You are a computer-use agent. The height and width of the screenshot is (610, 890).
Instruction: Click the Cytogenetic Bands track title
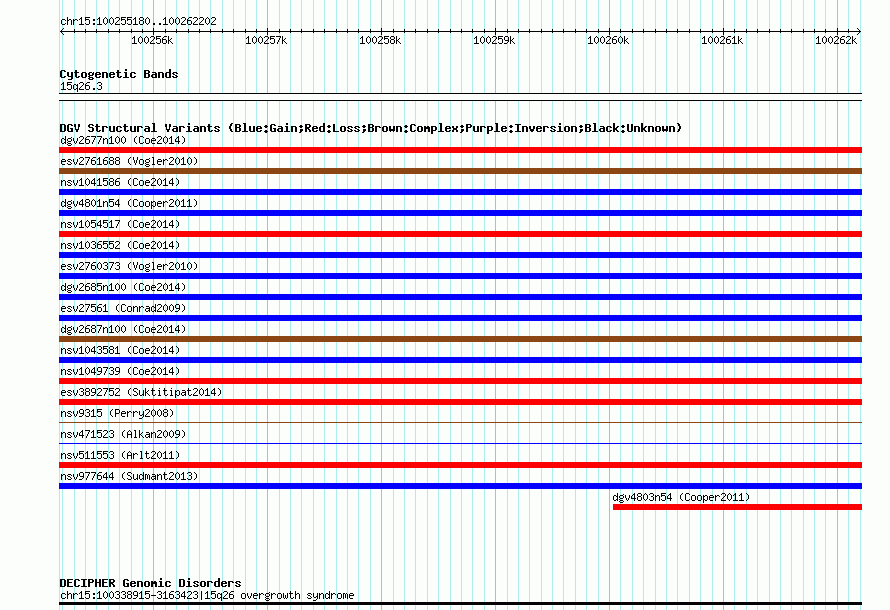tap(119, 74)
